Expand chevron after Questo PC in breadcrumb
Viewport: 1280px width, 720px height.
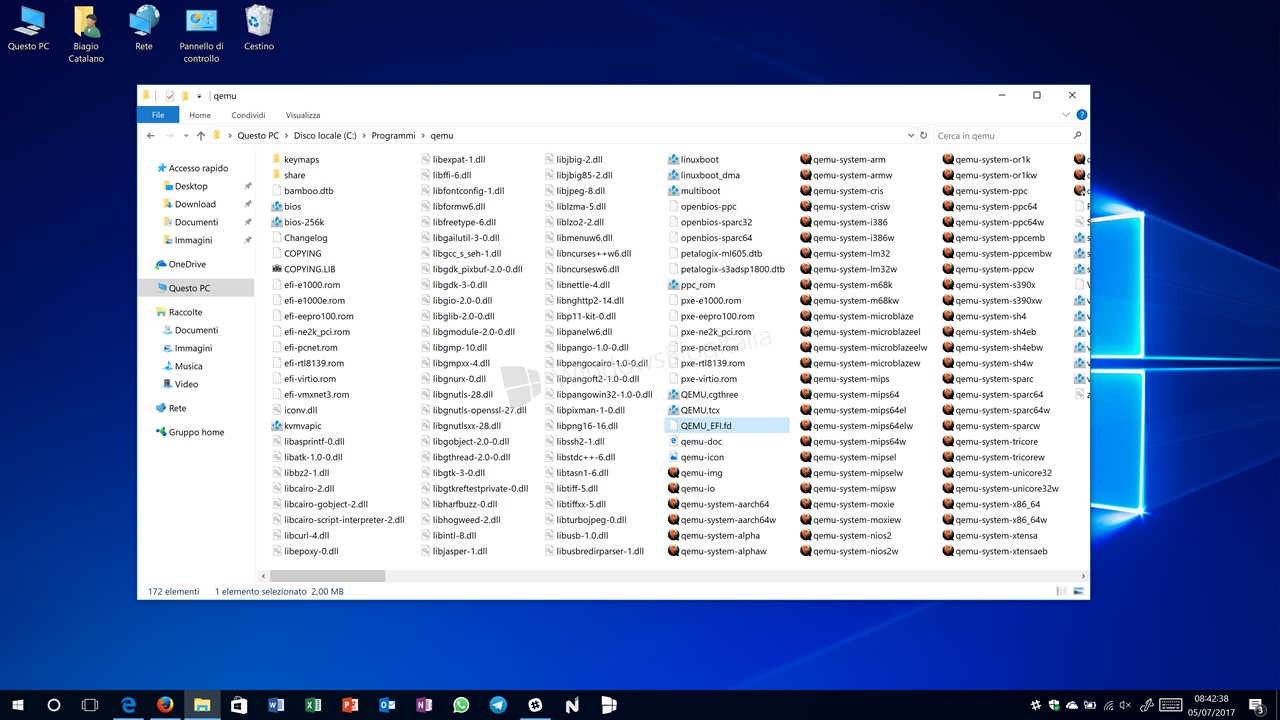pyautogui.click(x=286, y=135)
